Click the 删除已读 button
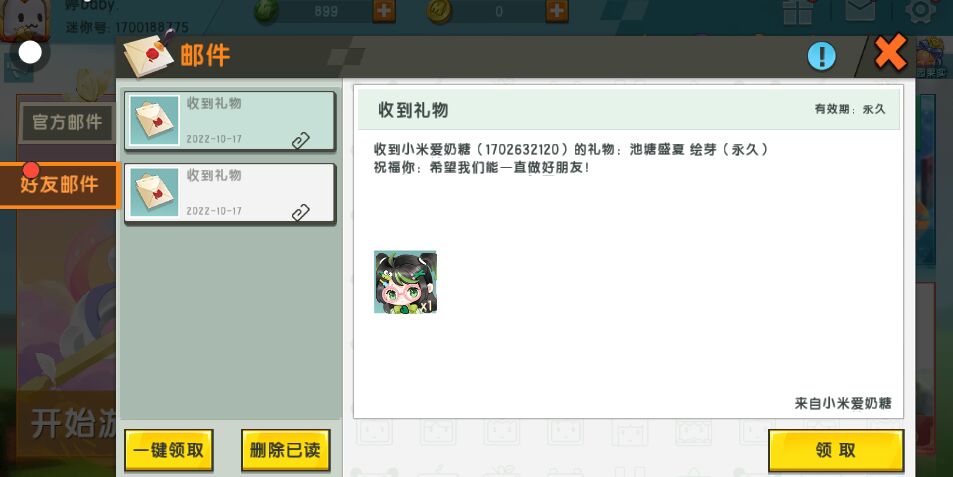This screenshot has width=953, height=477. pos(285,450)
